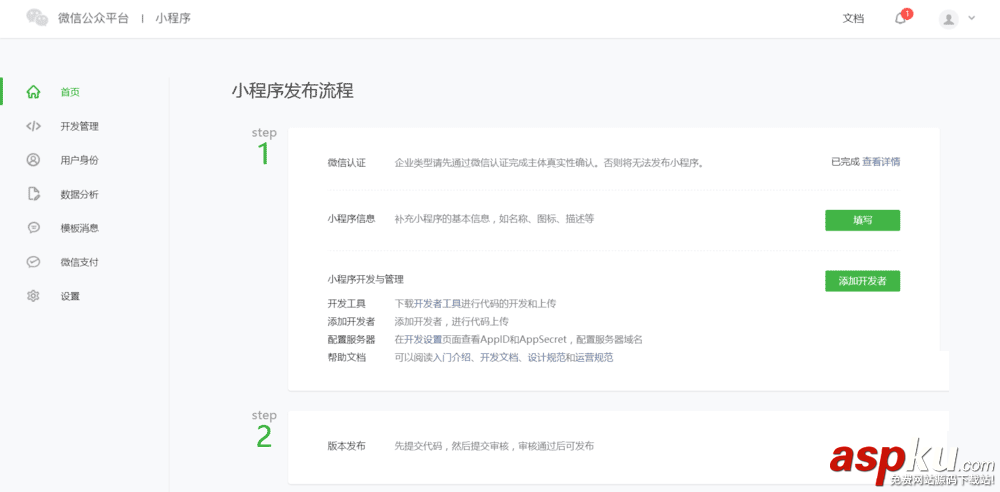Screen dimensions: 1000x492
Task: Click the 模板消息 chat bubble icon
Action: point(33,228)
